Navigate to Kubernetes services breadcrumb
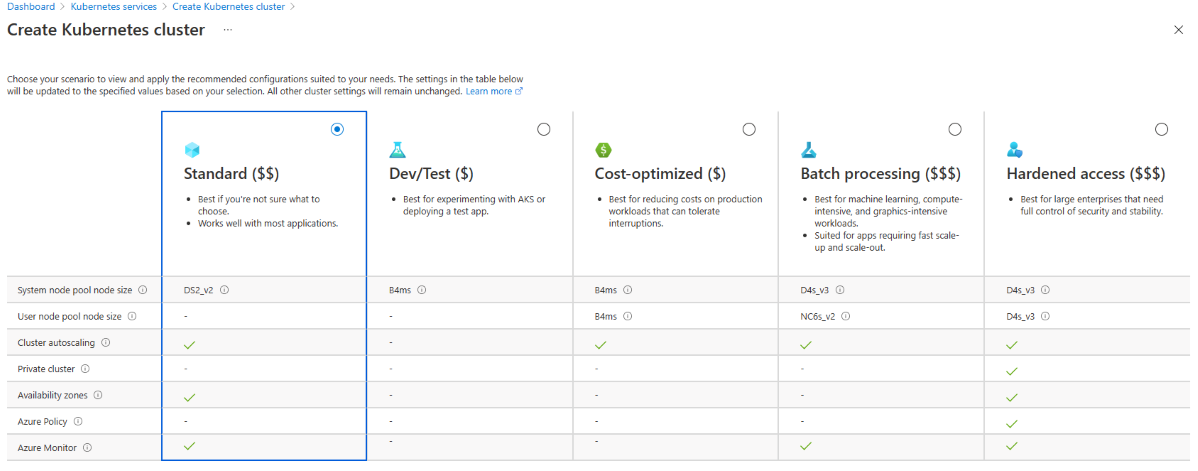 click(x=113, y=7)
